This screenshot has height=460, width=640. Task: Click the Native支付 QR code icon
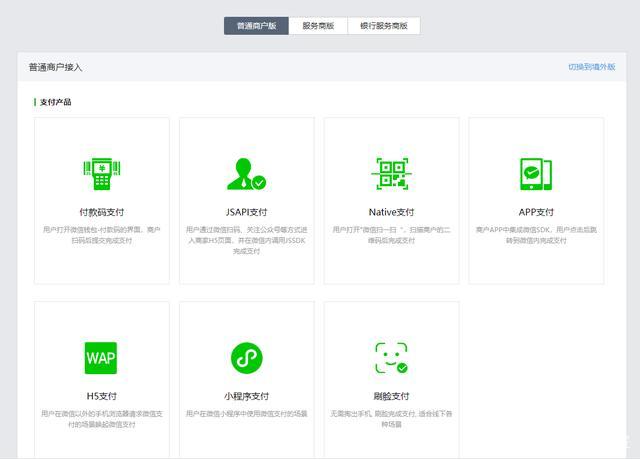click(391, 173)
